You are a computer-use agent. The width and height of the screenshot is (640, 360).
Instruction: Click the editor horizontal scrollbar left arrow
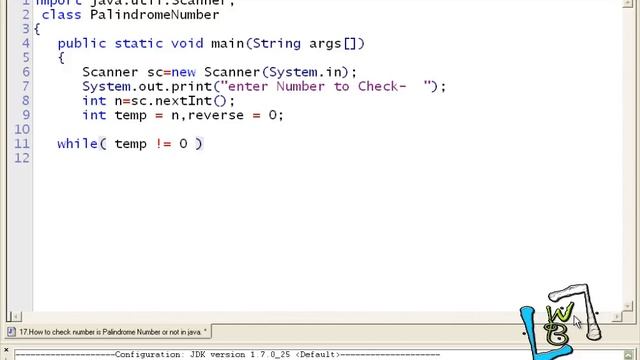16,316
